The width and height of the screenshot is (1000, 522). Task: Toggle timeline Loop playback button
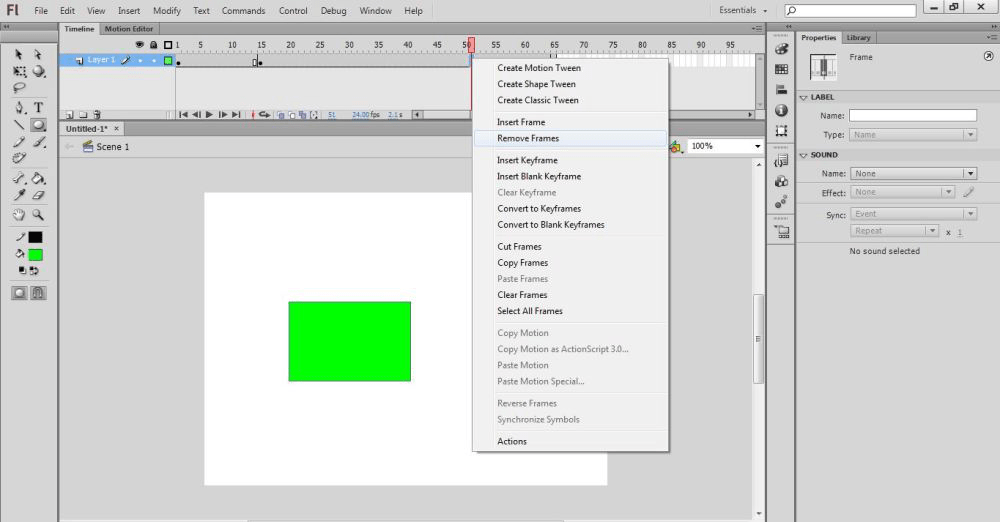pyautogui.click(x=265, y=115)
